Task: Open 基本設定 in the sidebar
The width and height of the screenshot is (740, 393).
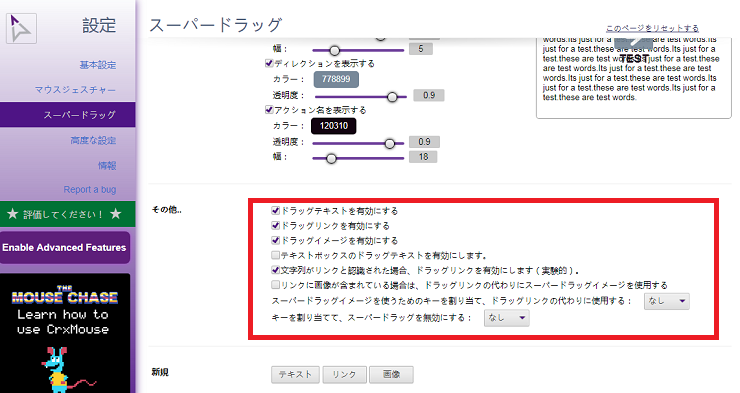Action: (98, 65)
